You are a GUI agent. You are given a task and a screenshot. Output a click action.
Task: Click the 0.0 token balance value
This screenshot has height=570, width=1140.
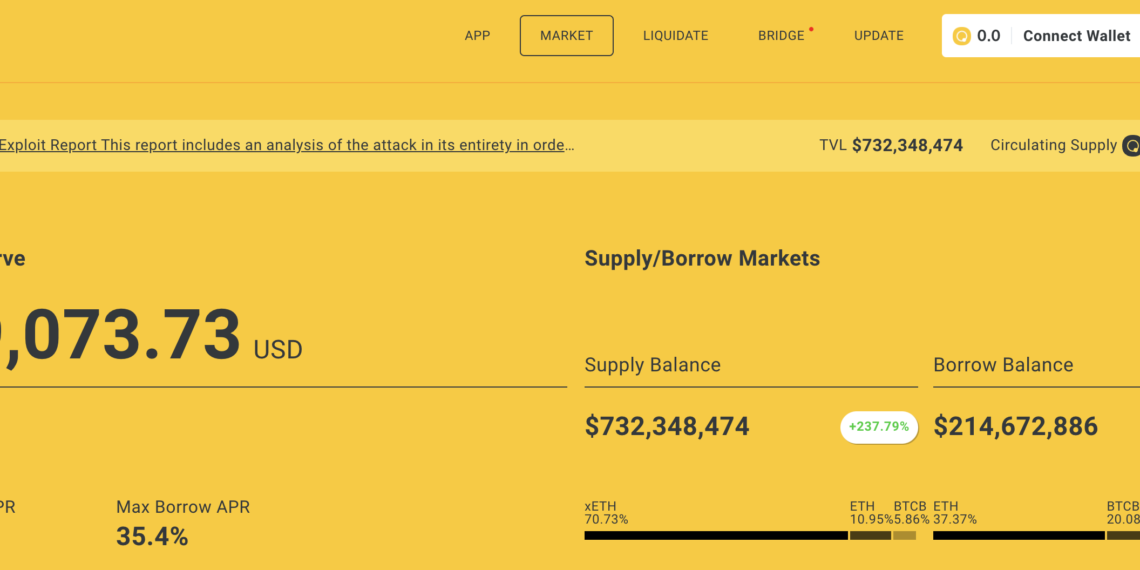988,36
